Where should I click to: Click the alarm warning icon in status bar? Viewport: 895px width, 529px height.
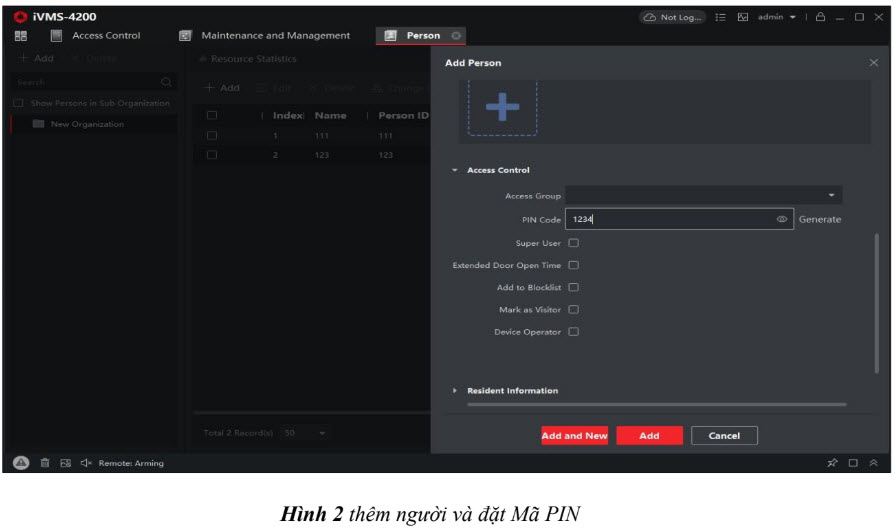[22, 463]
